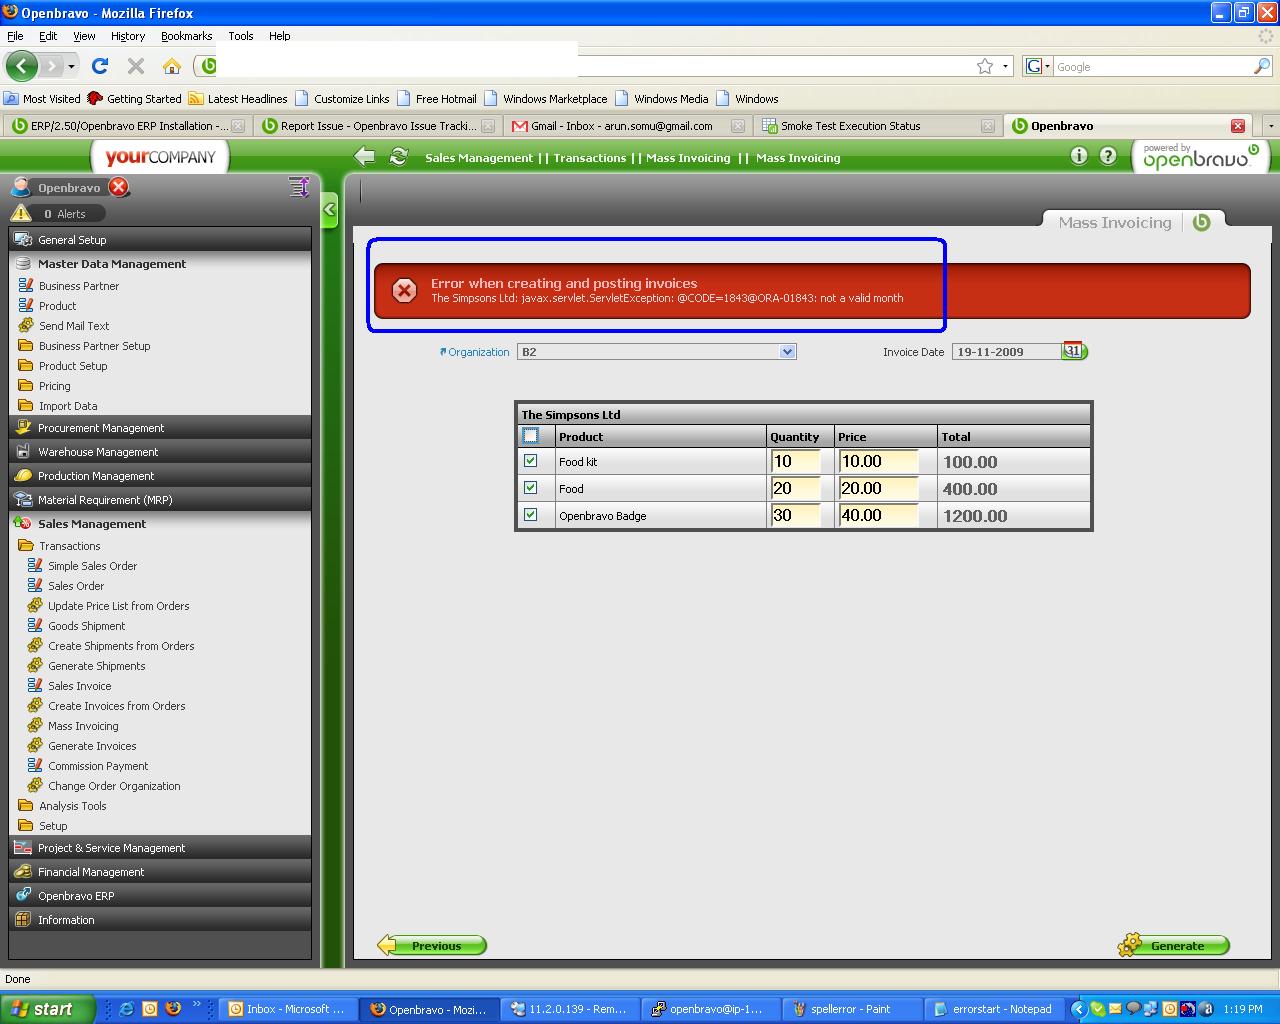Open the Invoice Date calendar picker
1280x1024 pixels.
coord(1074,351)
